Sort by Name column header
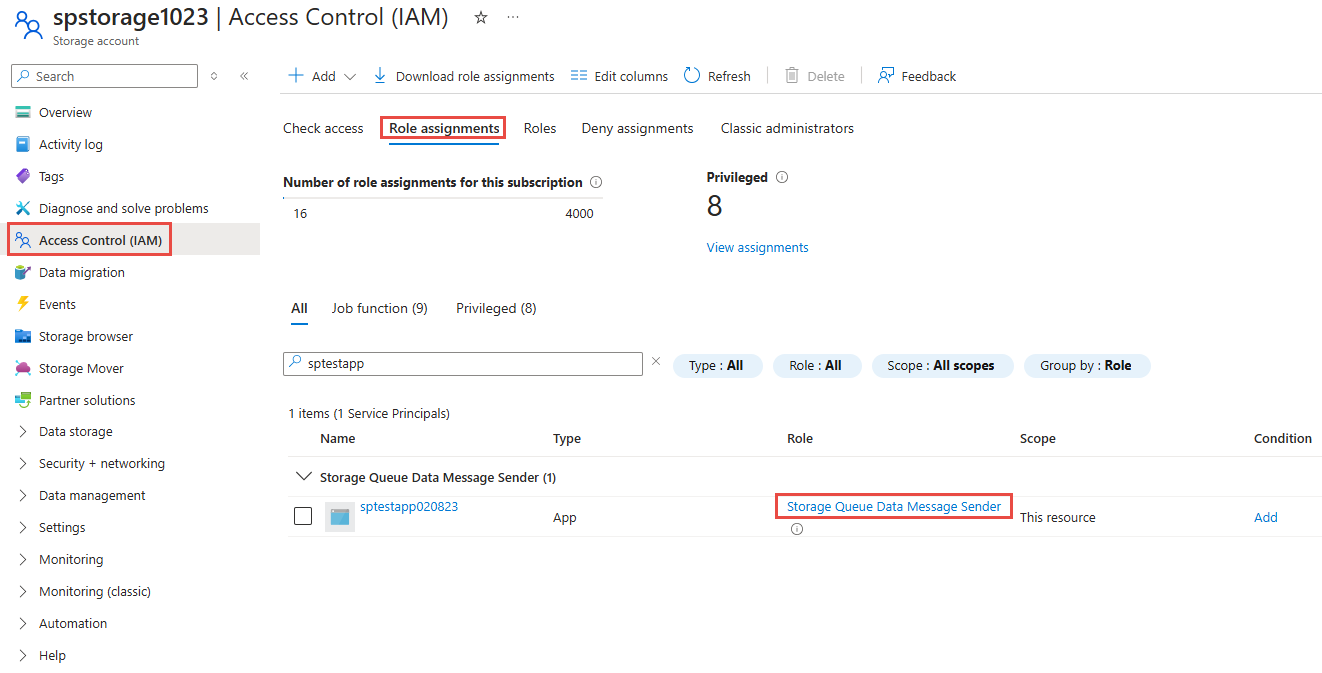The image size is (1322, 673). tap(337, 438)
